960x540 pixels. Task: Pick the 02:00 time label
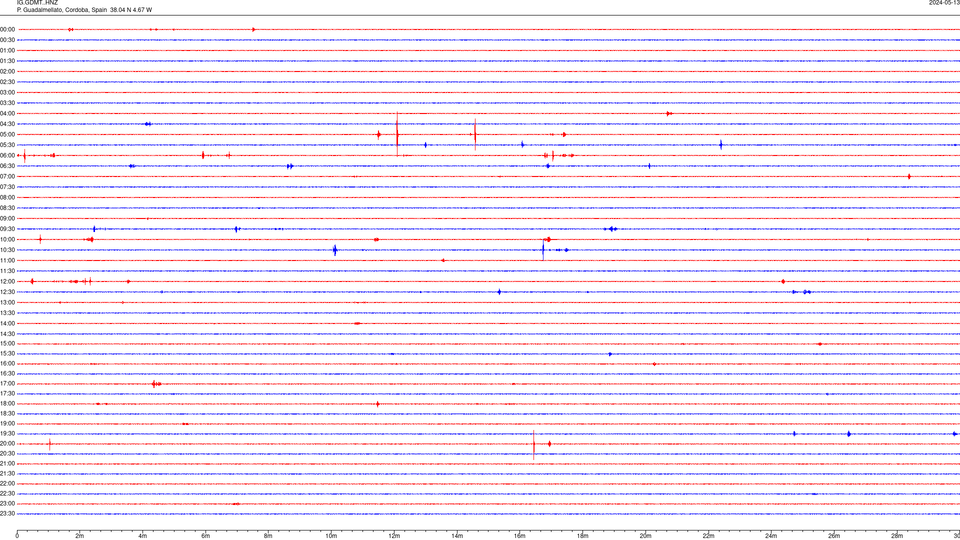click(7, 72)
